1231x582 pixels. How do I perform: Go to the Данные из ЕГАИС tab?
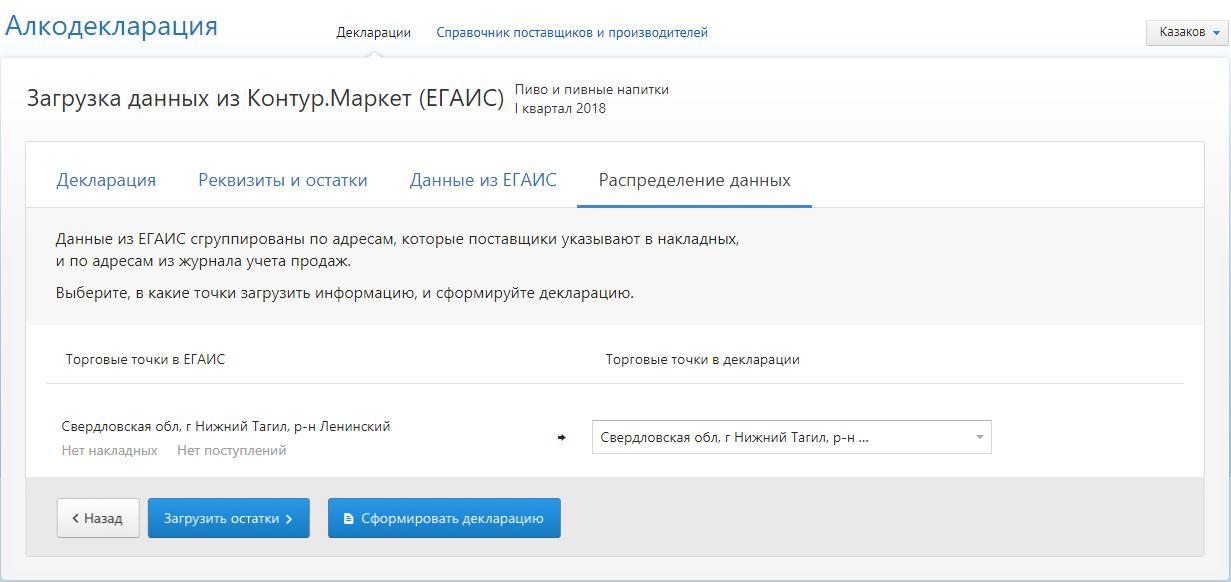tap(482, 180)
